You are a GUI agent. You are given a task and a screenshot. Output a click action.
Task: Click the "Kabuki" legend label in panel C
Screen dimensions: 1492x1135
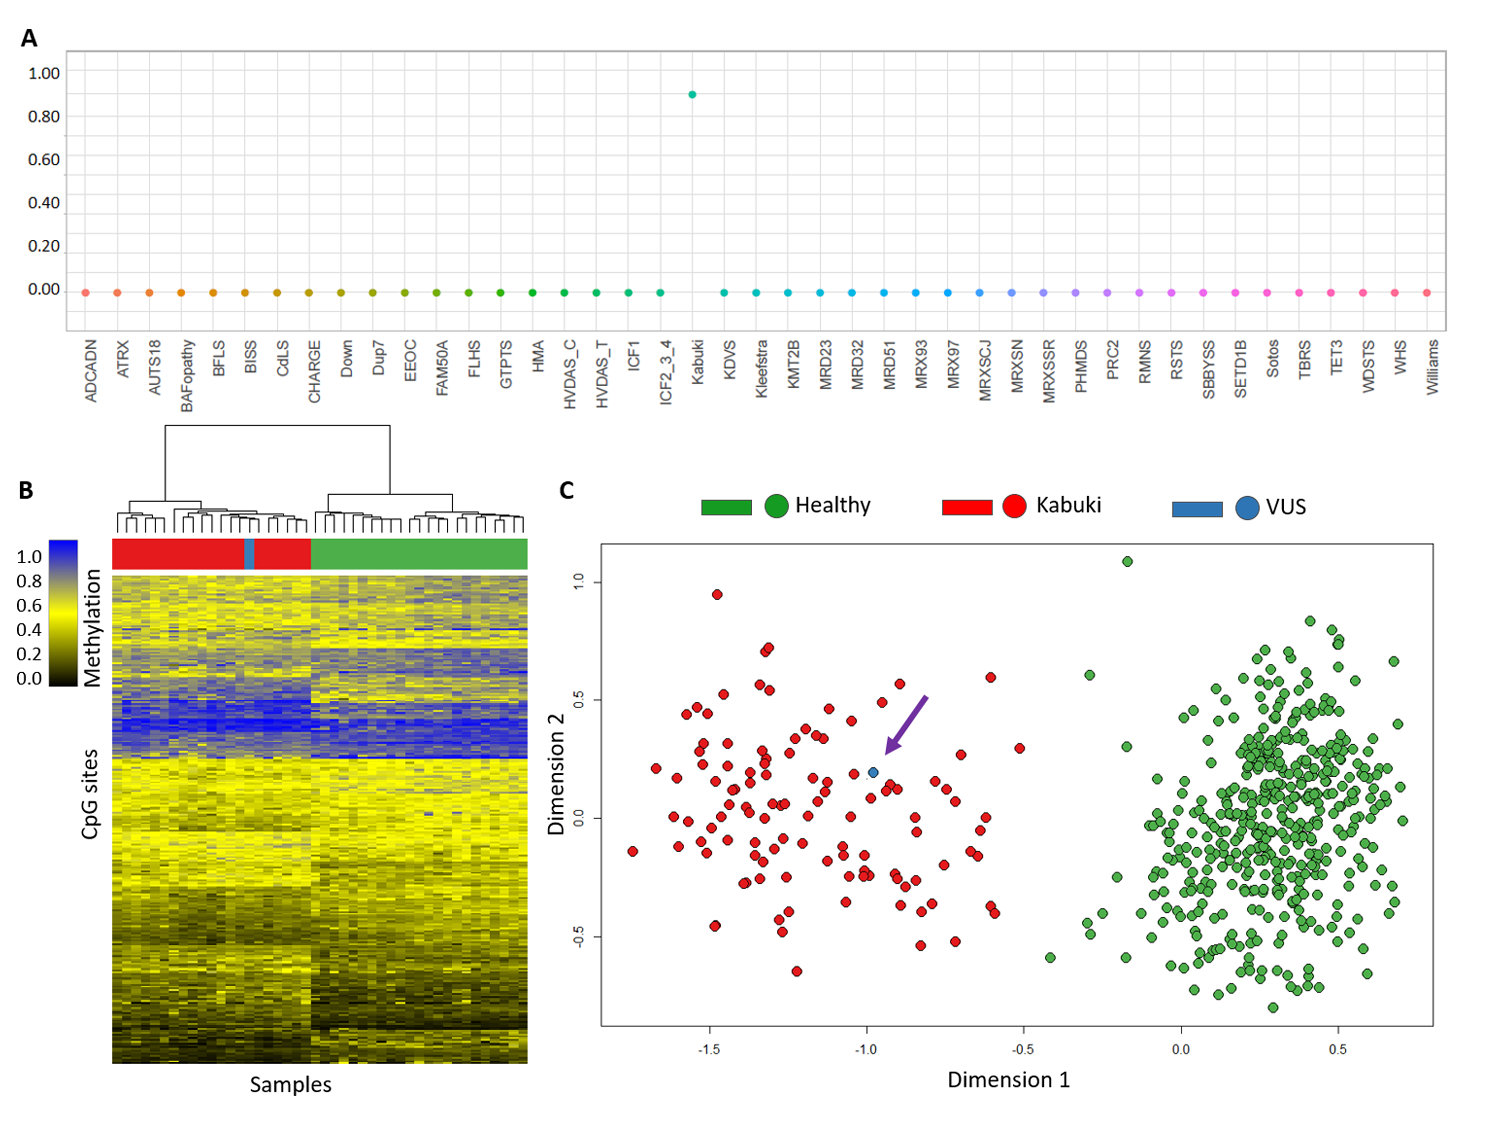(x=1069, y=505)
